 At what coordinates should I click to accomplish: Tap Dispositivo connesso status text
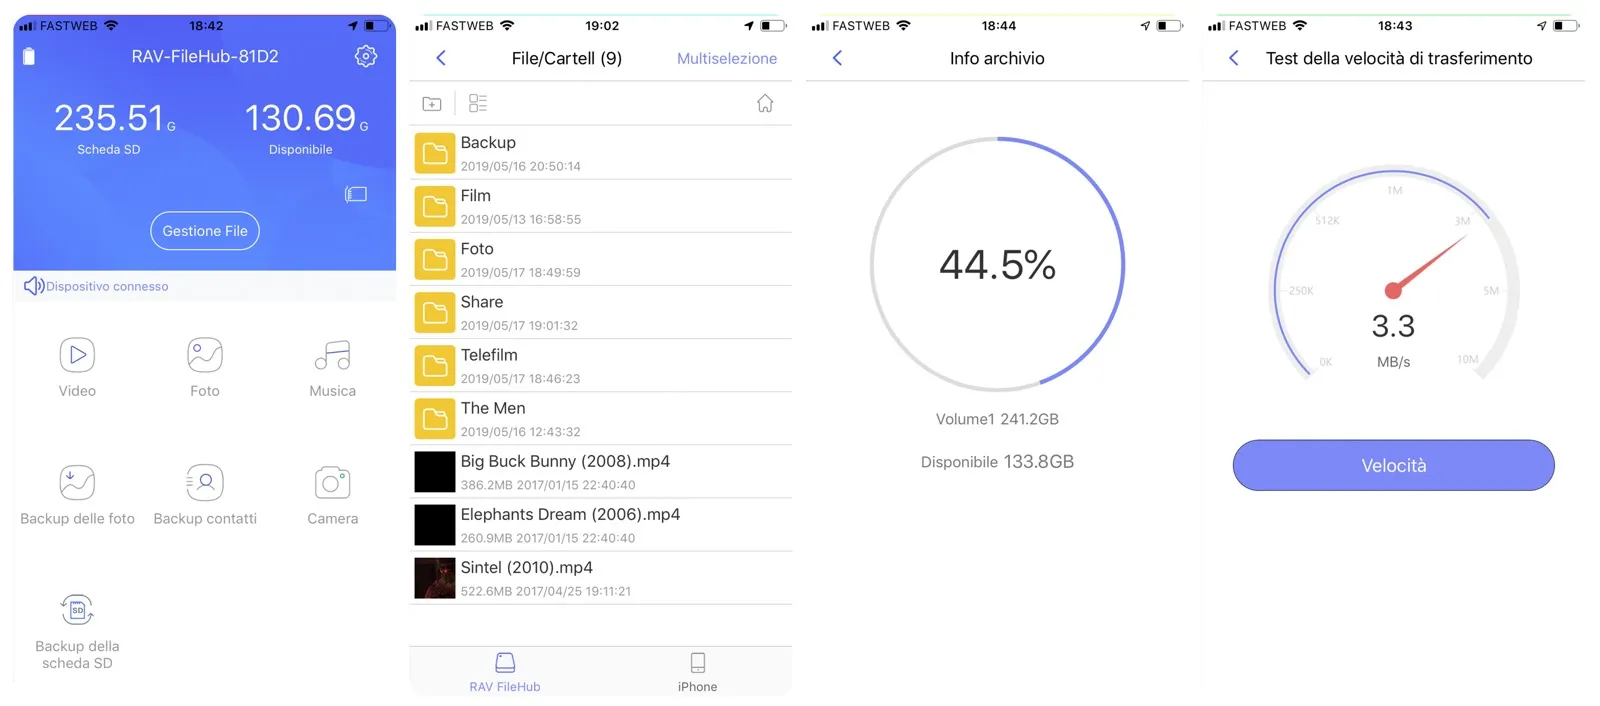click(x=107, y=286)
